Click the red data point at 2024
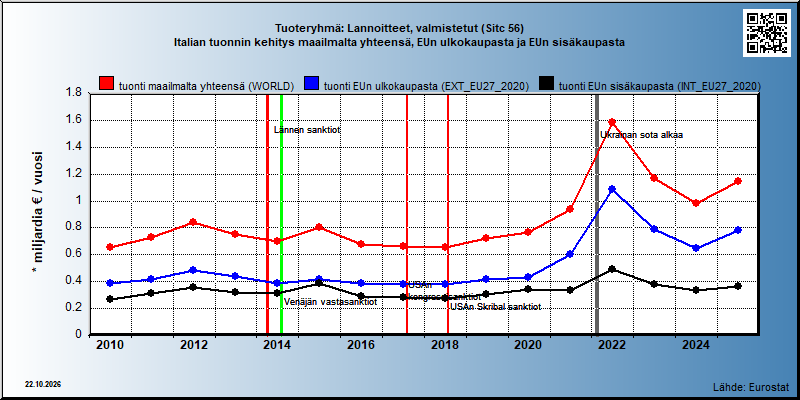The image size is (800, 400). pyautogui.click(x=696, y=203)
